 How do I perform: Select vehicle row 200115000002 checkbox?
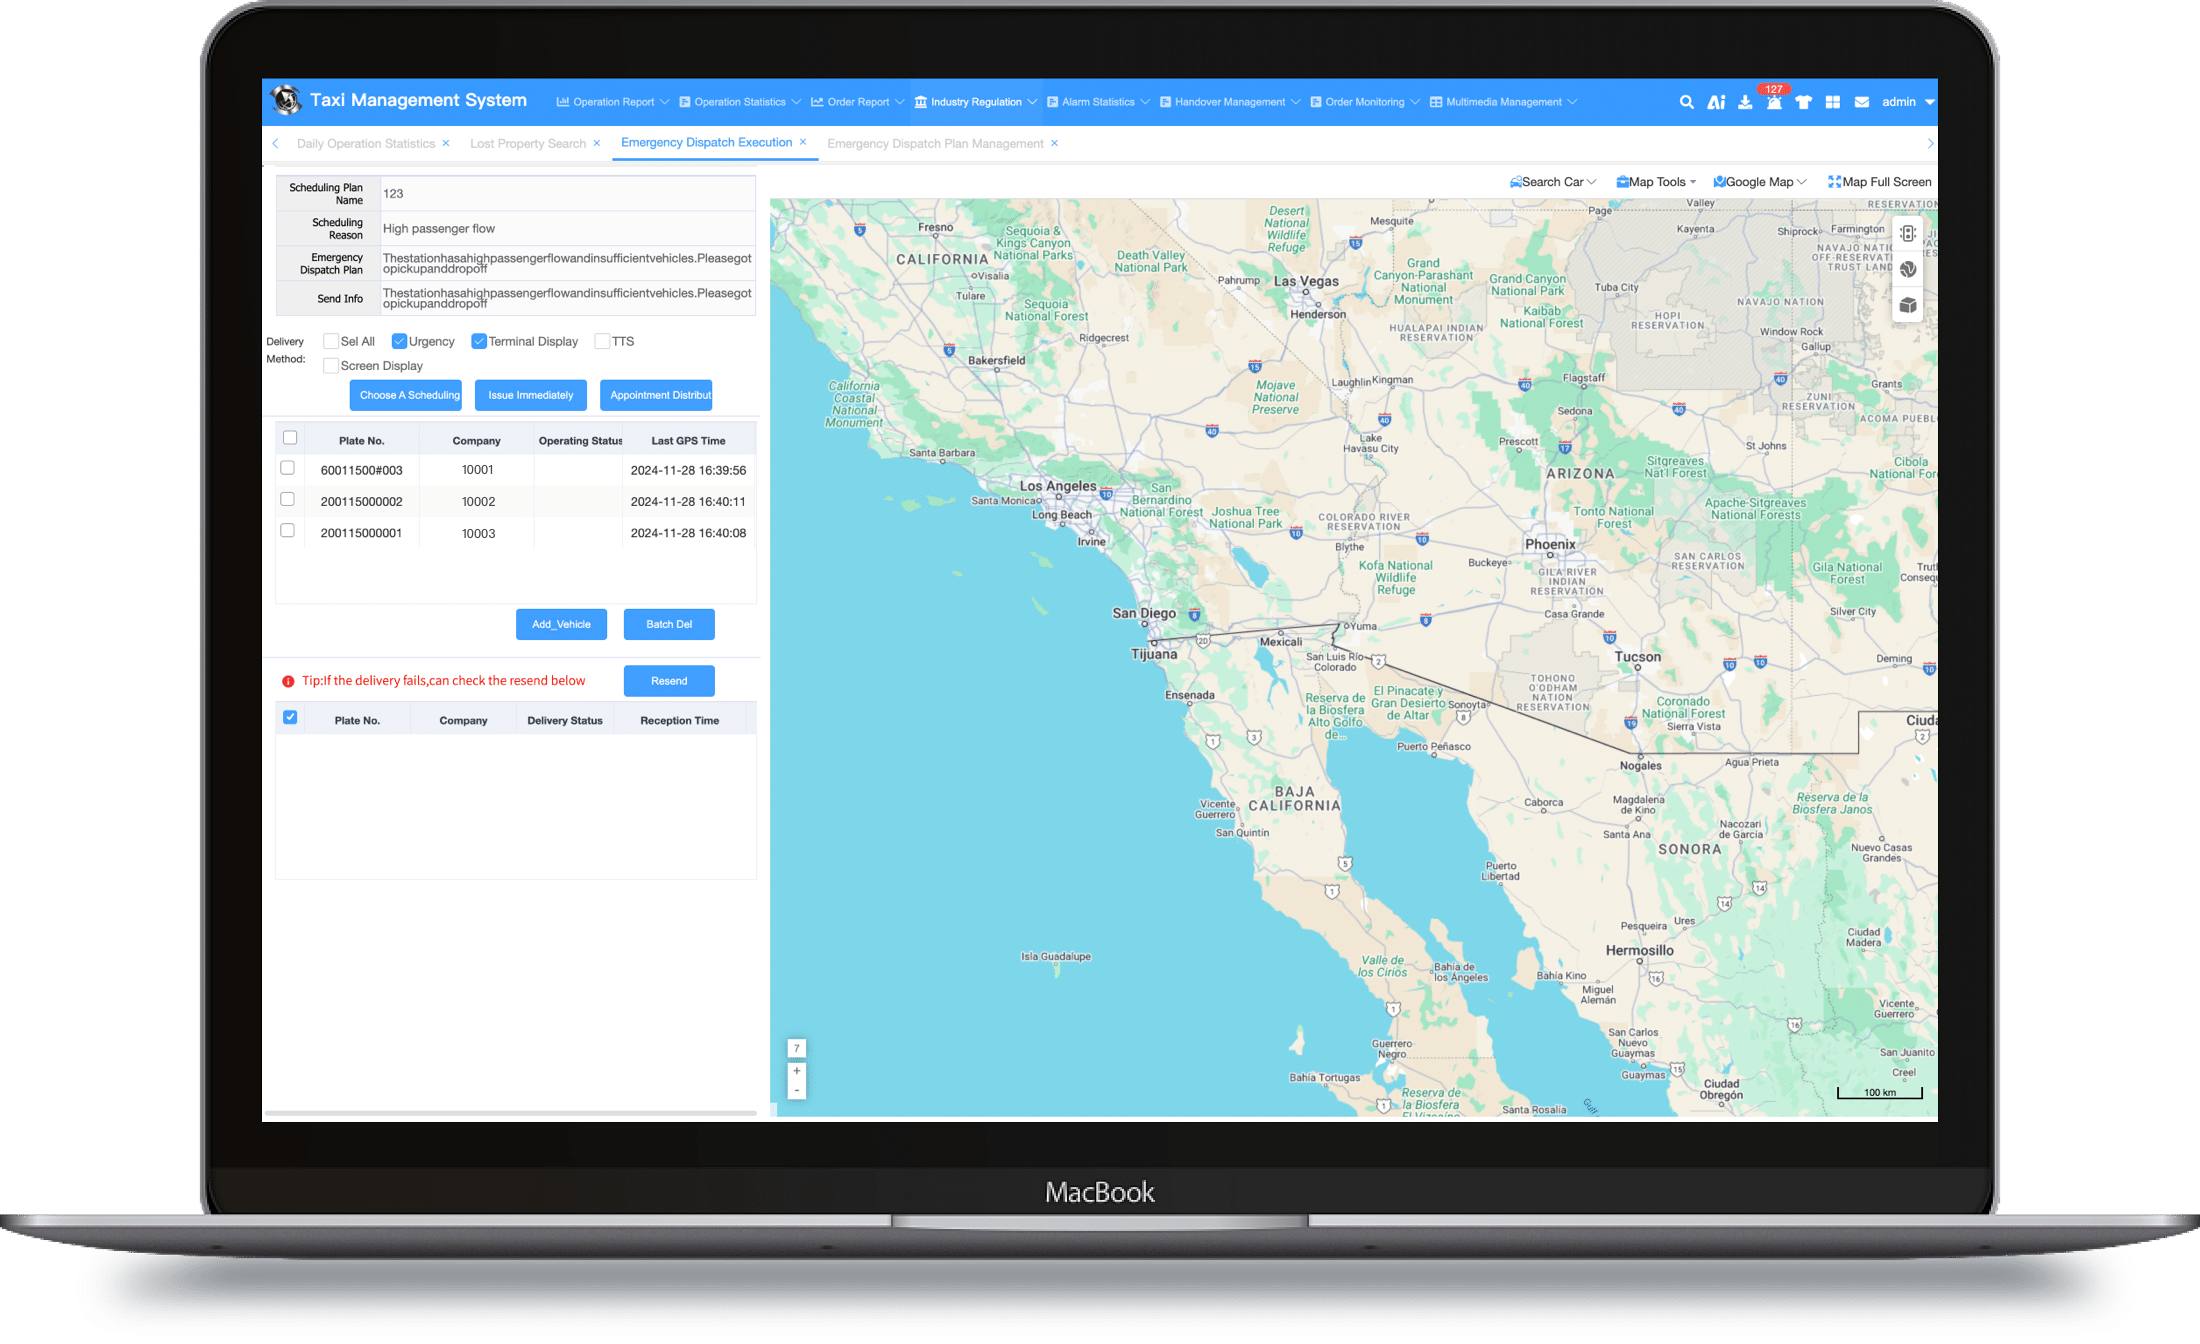click(288, 499)
